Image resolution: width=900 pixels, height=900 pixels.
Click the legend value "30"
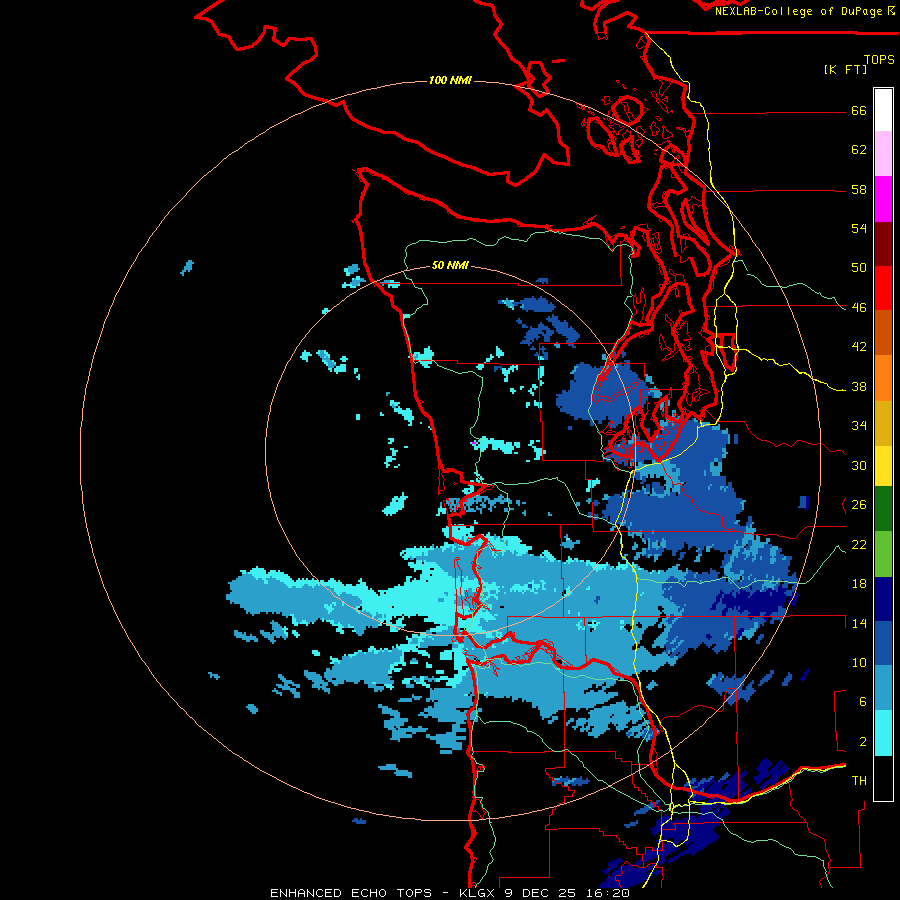[x=859, y=465]
